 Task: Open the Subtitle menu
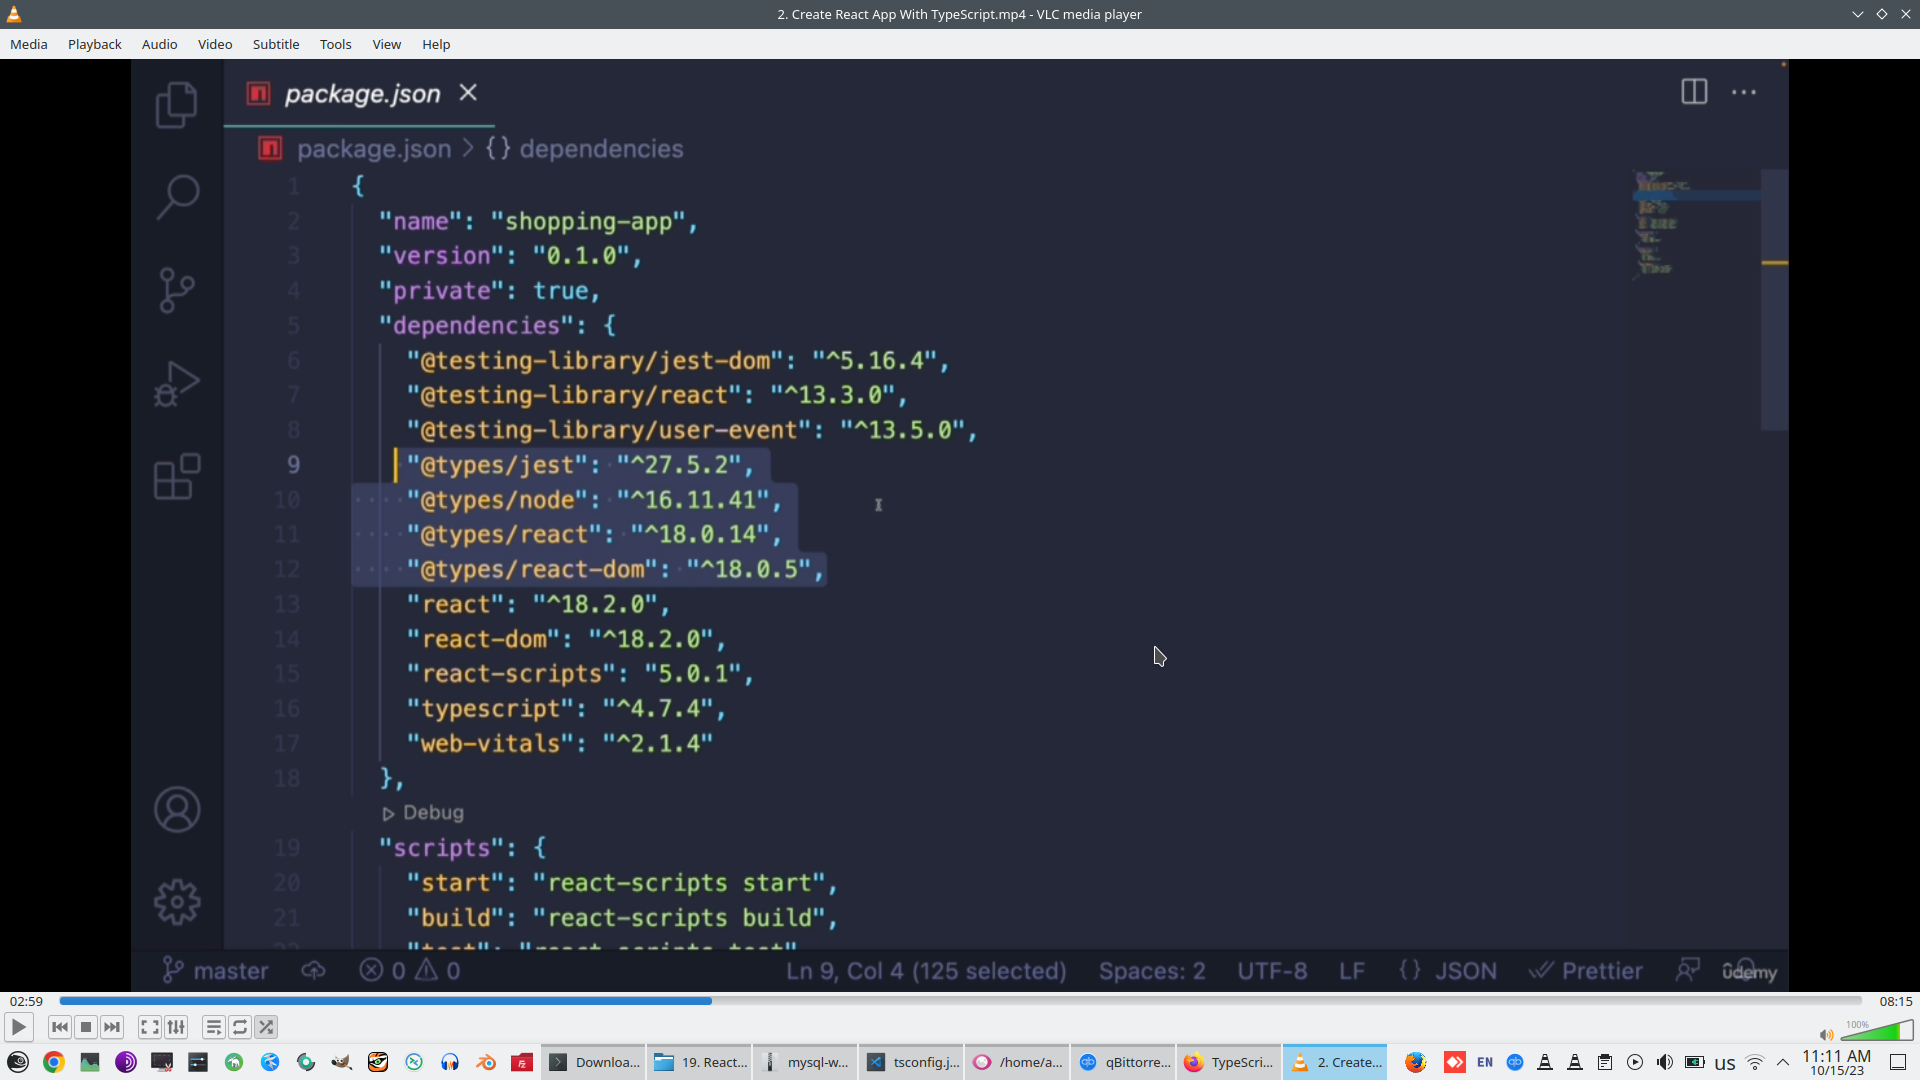pyautogui.click(x=275, y=44)
